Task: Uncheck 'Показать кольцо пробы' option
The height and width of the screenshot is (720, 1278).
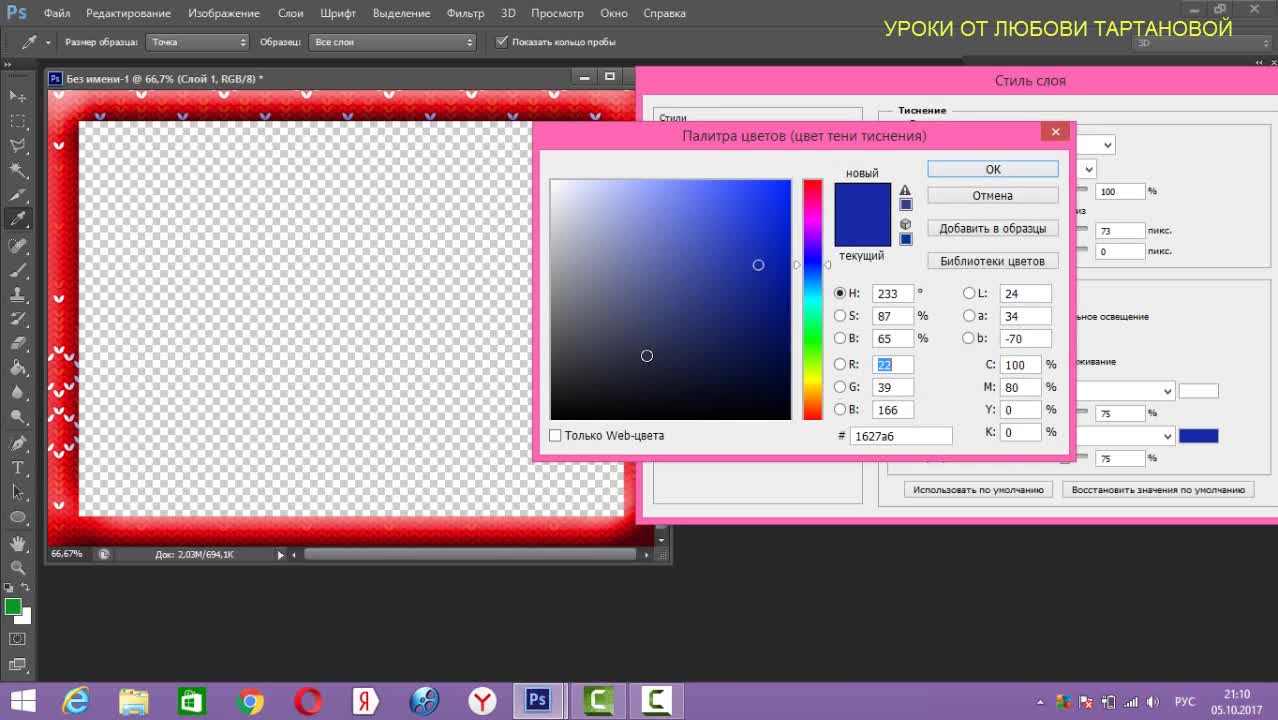Action: [502, 42]
